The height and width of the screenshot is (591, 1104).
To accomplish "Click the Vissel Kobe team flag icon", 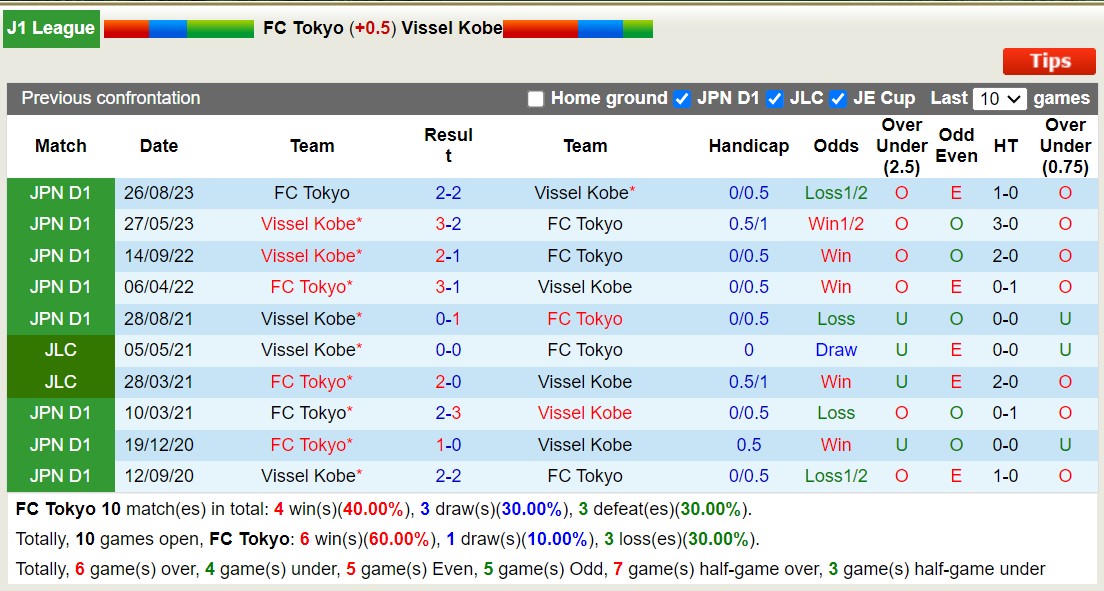I will [578, 28].
